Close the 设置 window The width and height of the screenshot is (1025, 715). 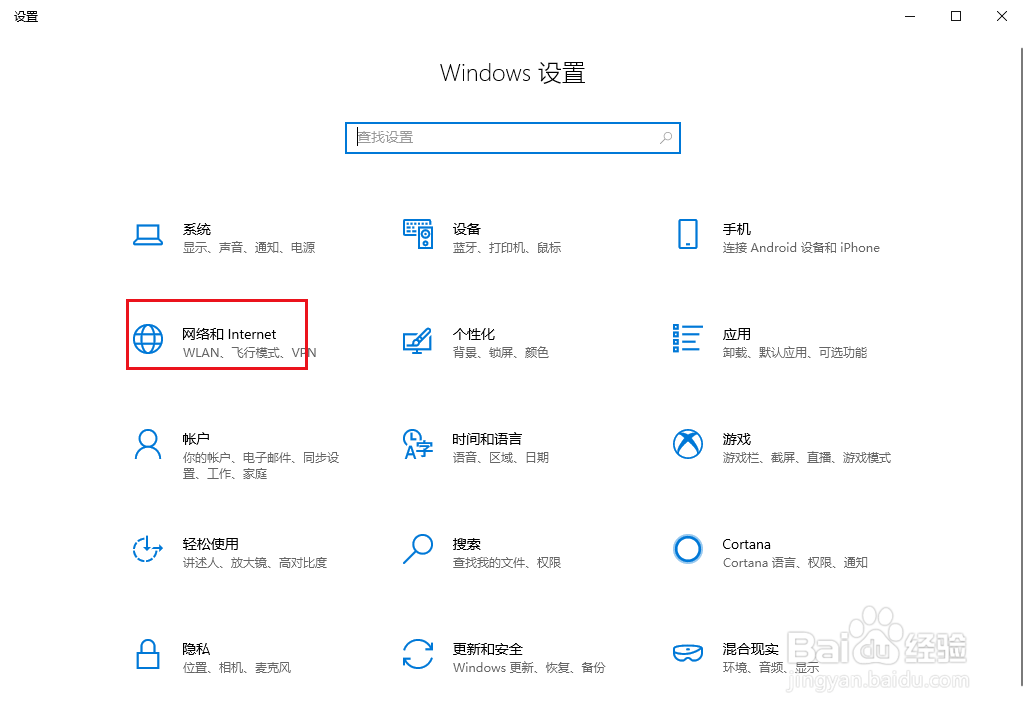click(1001, 16)
